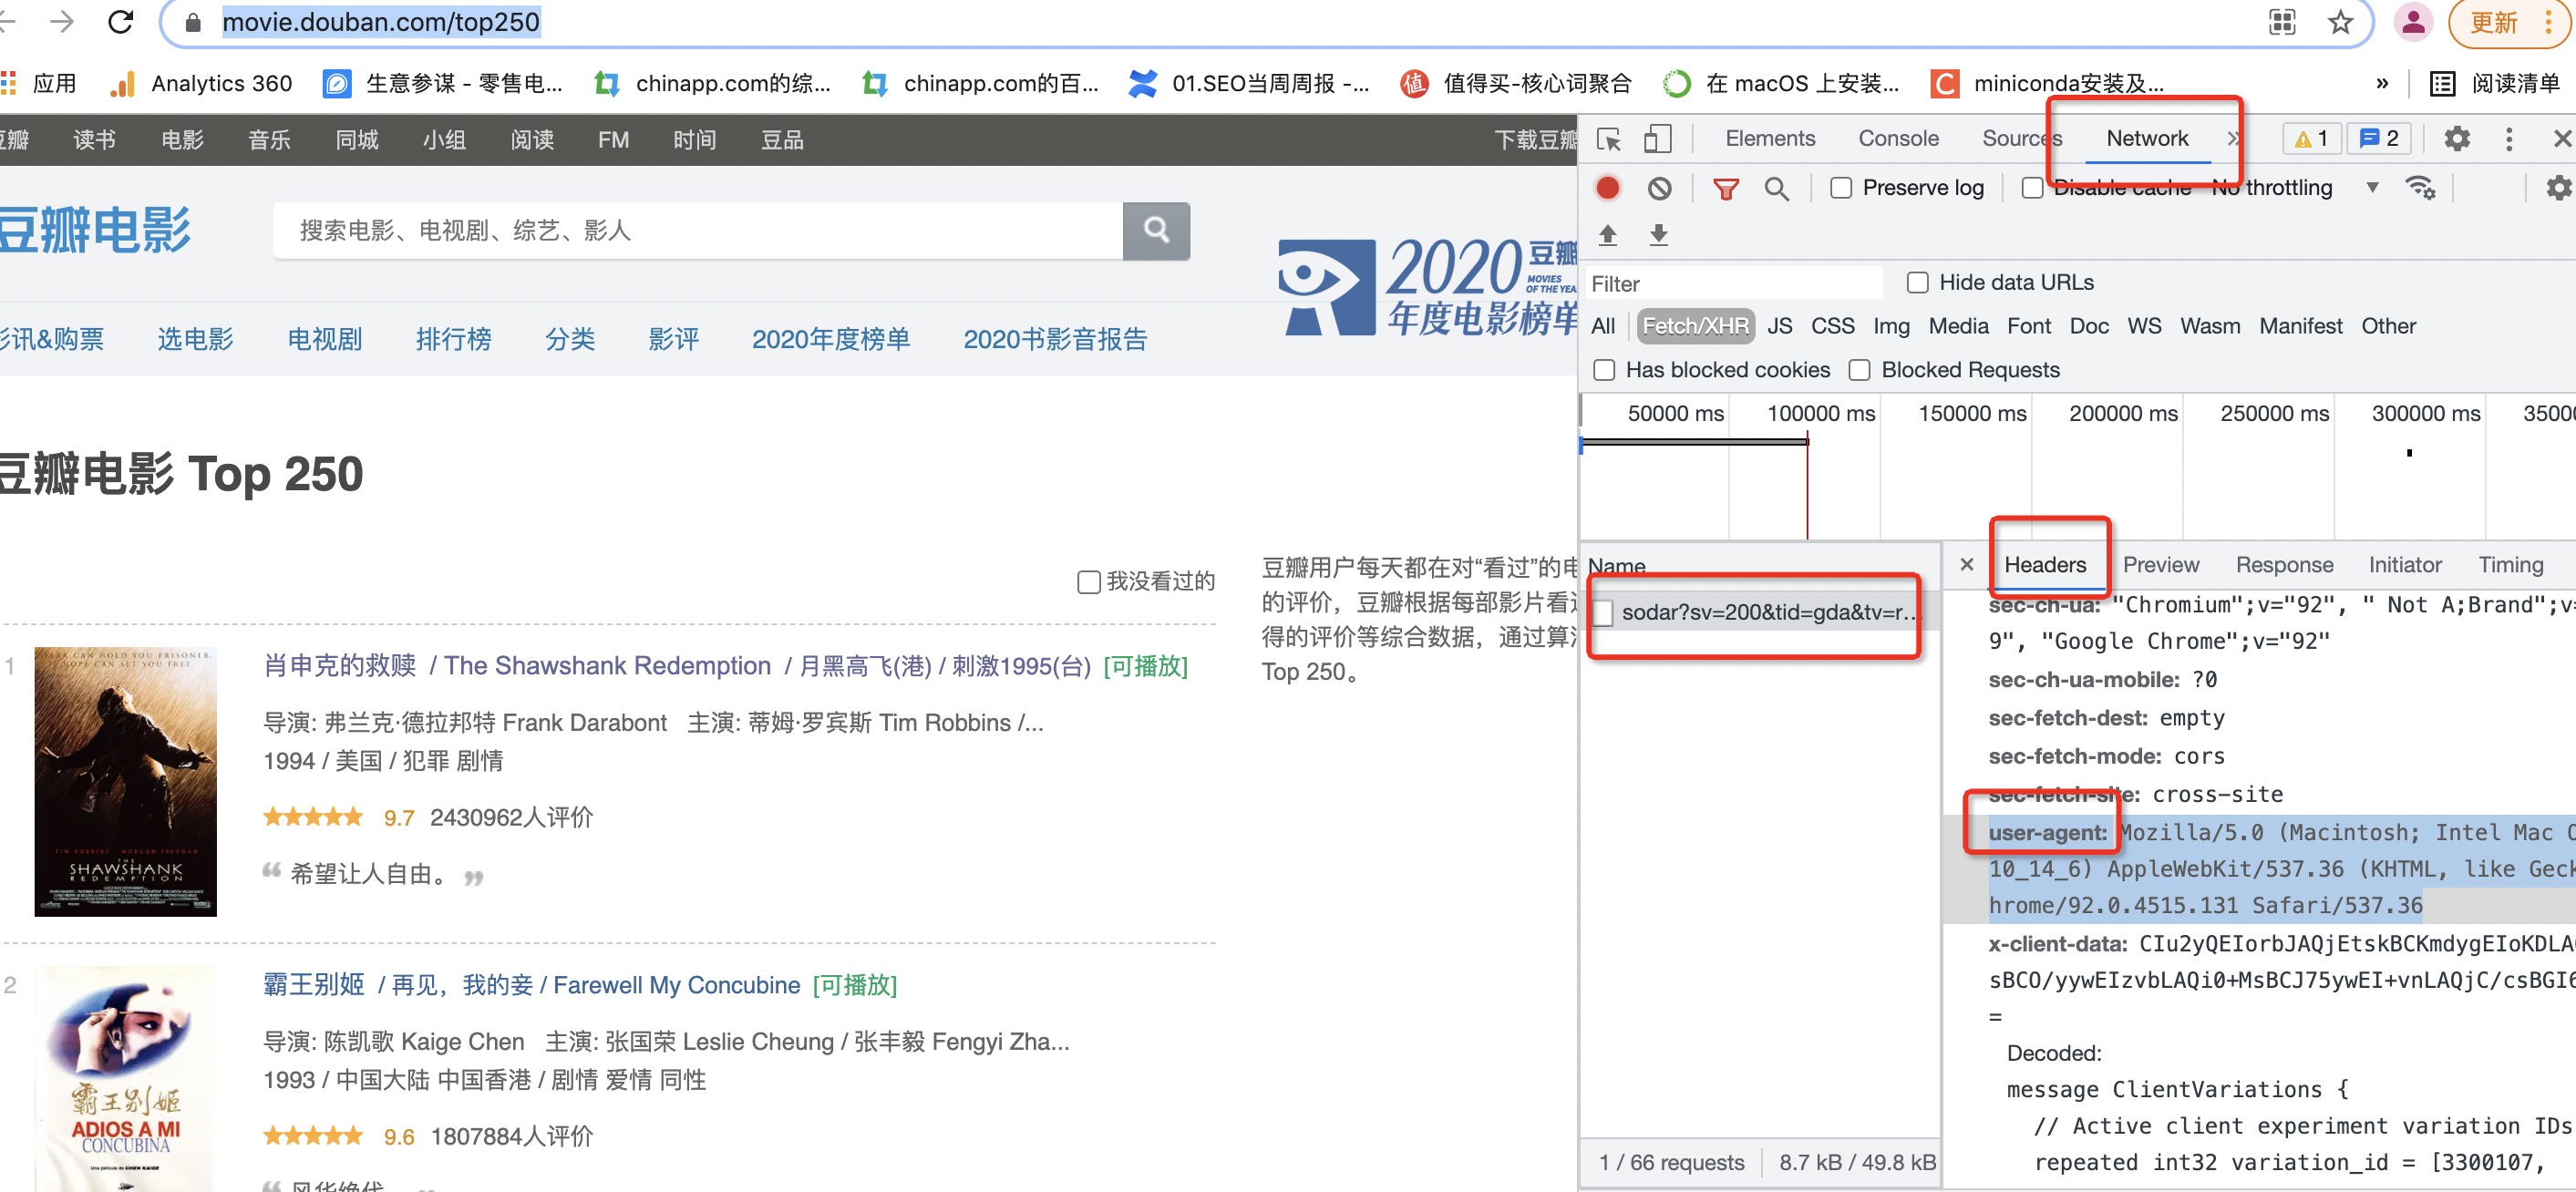Filter requests by Fetch/XHR
The height and width of the screenshot is (1192, 2576).
(x=1695, y=326)
